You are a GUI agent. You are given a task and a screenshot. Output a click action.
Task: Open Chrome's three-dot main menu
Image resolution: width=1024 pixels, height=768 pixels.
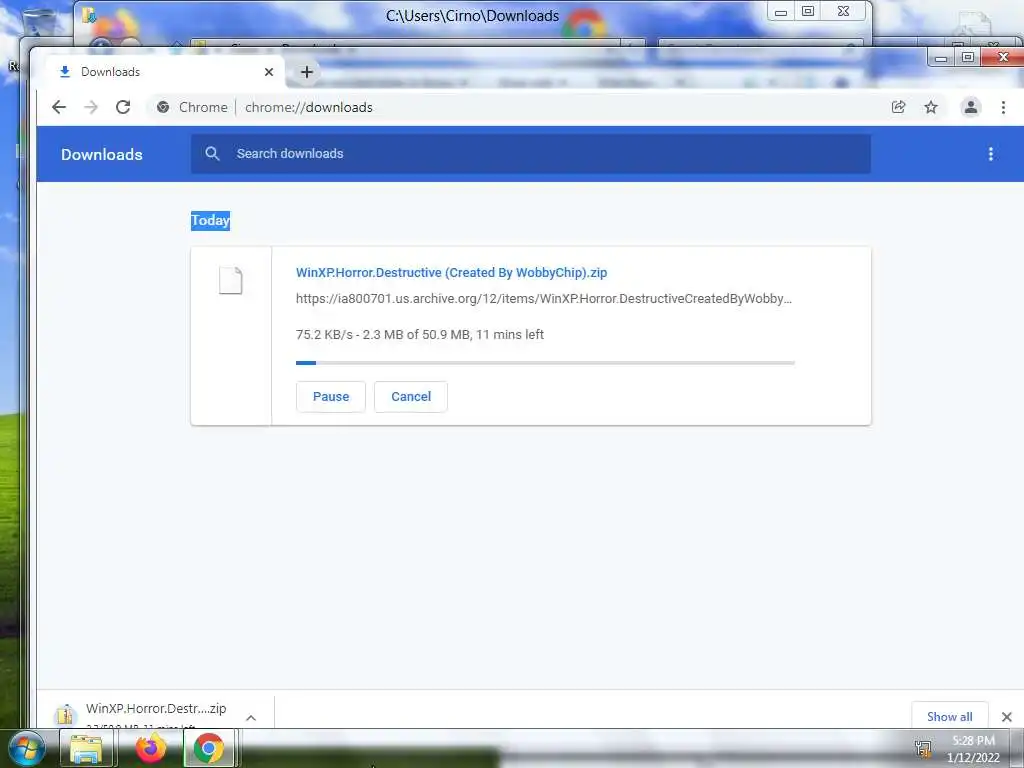(x=1003, y=107)
